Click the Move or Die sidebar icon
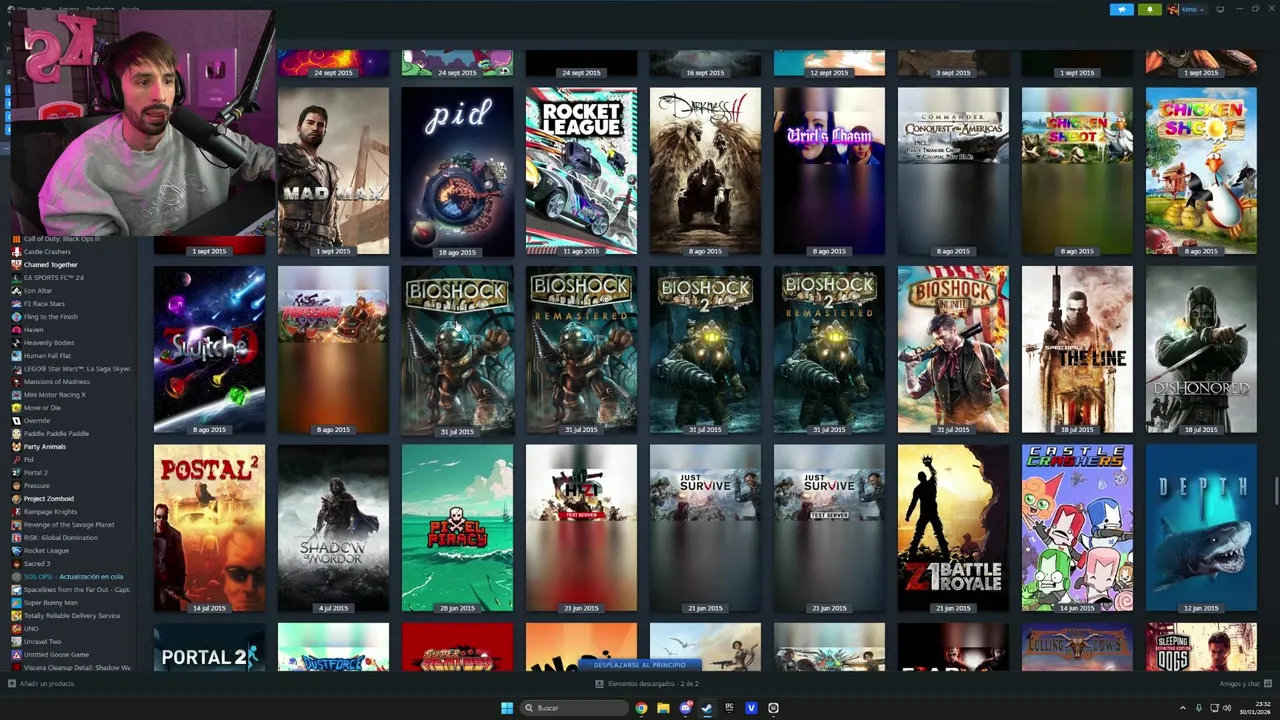 [16, 408]
